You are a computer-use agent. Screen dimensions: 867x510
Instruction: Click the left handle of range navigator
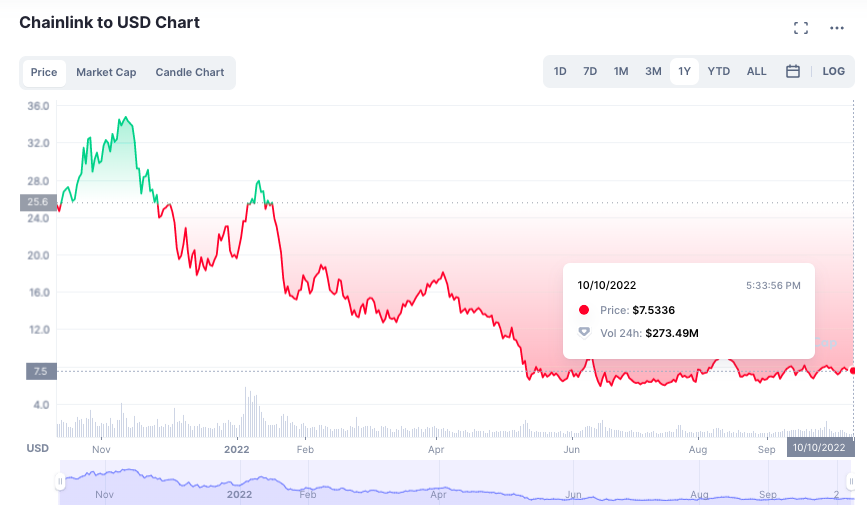[60, 482]
